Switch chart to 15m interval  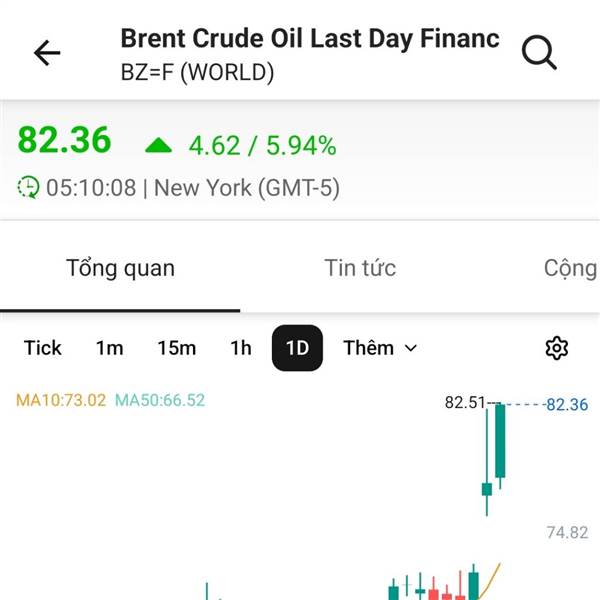pyautogui.click(x=176, y=348)
